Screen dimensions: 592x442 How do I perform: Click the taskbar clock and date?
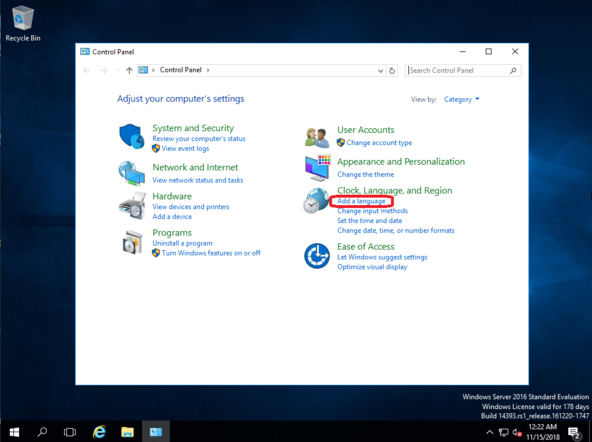tap(543, 432)
